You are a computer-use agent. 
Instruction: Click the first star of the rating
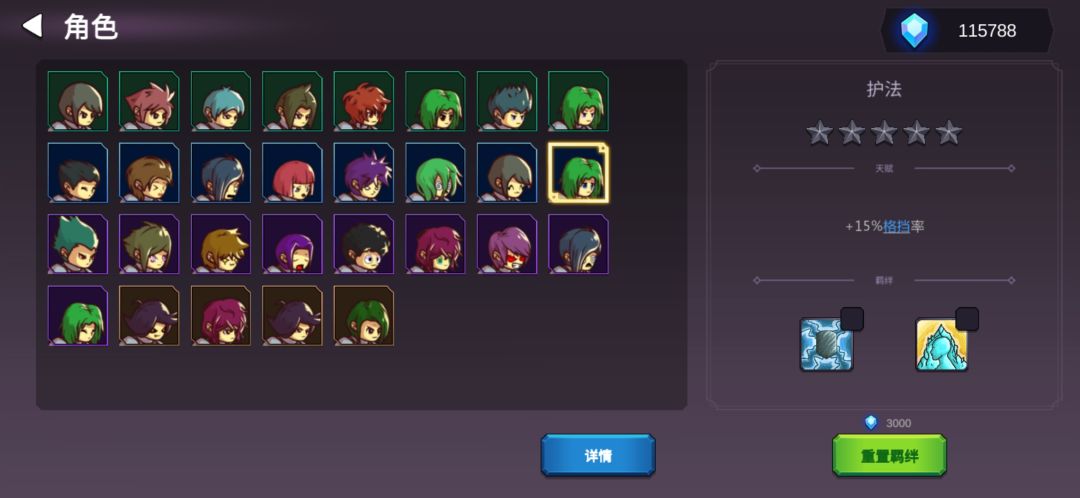[820, 132]
